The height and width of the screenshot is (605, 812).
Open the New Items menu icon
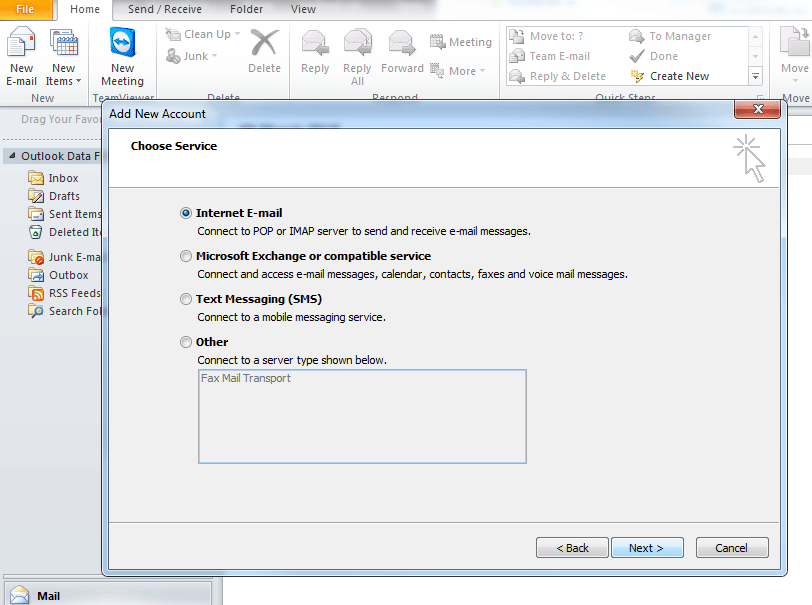click(x=64, y=43)
